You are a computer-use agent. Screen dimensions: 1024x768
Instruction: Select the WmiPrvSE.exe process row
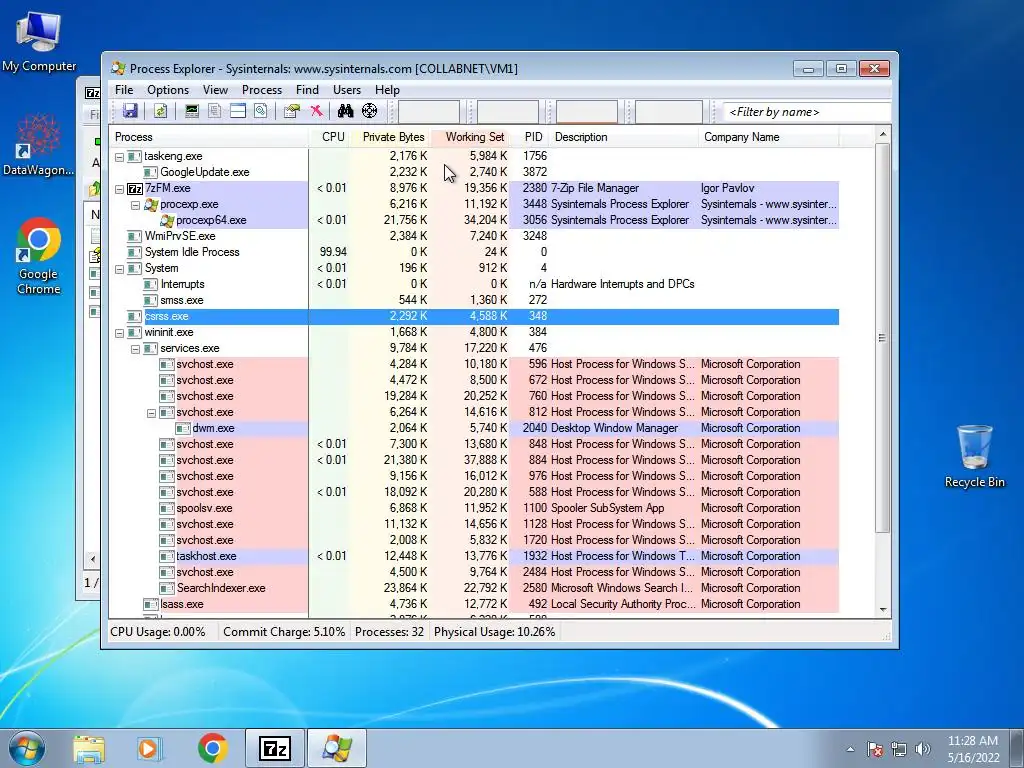pyautogui.click(x=474, y=236)
